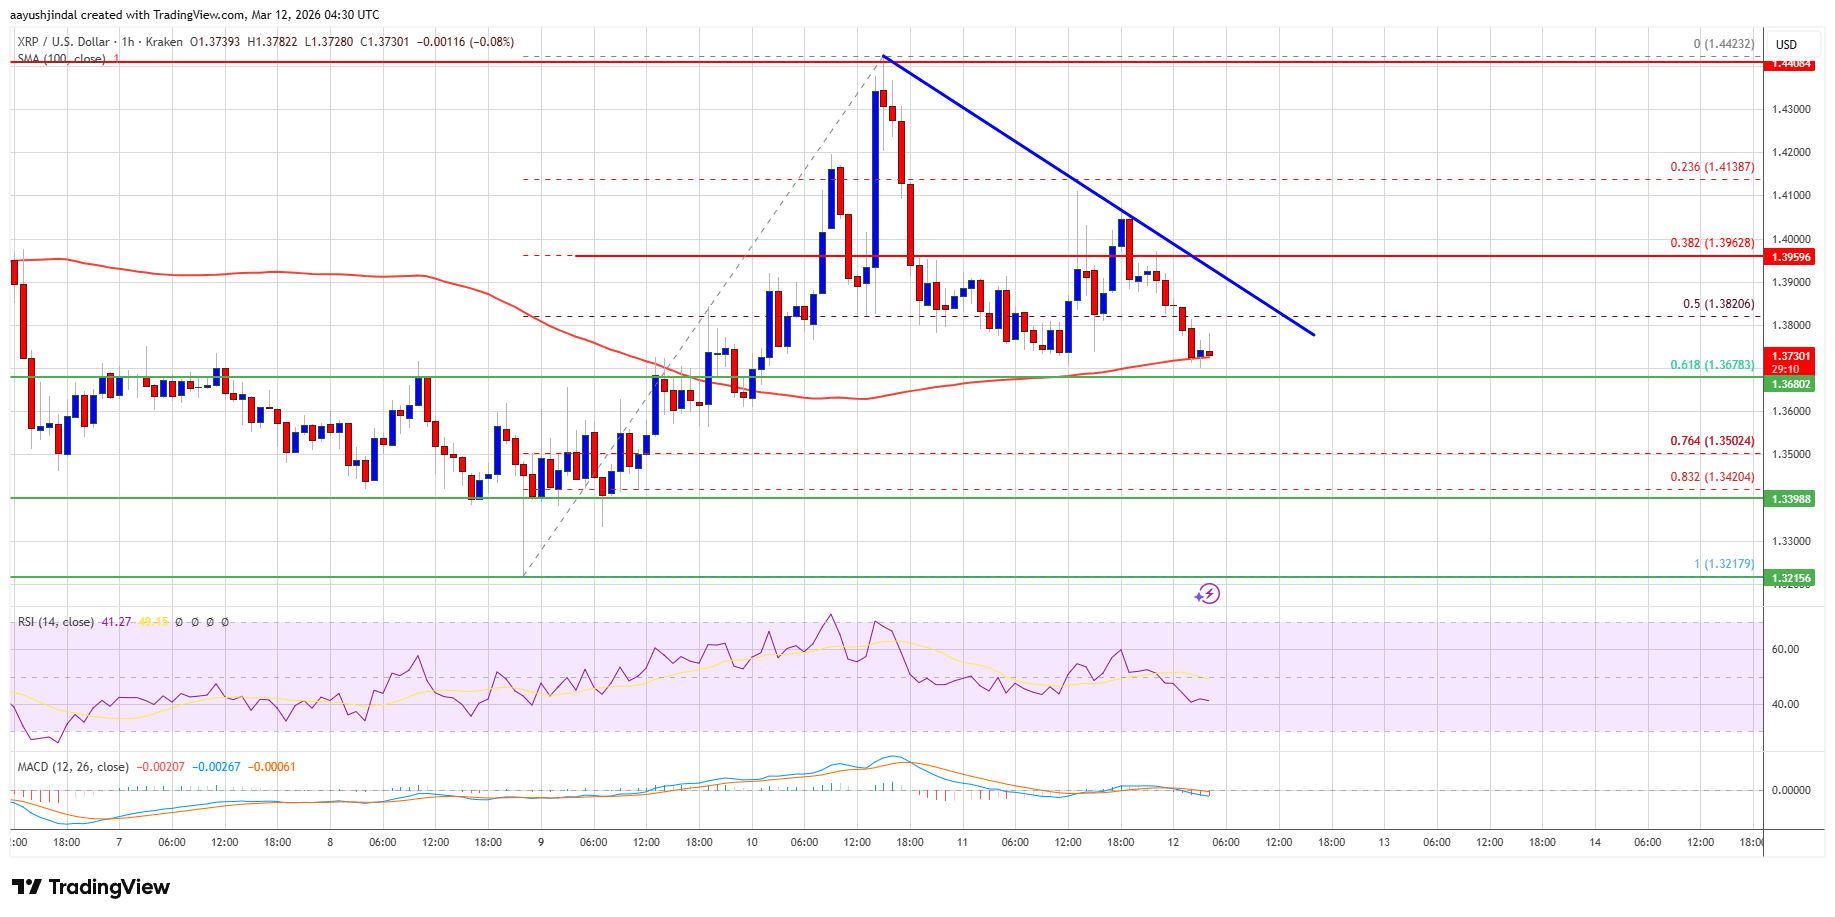Click the USD currency label on the price axis

(x=1784, y=44)
